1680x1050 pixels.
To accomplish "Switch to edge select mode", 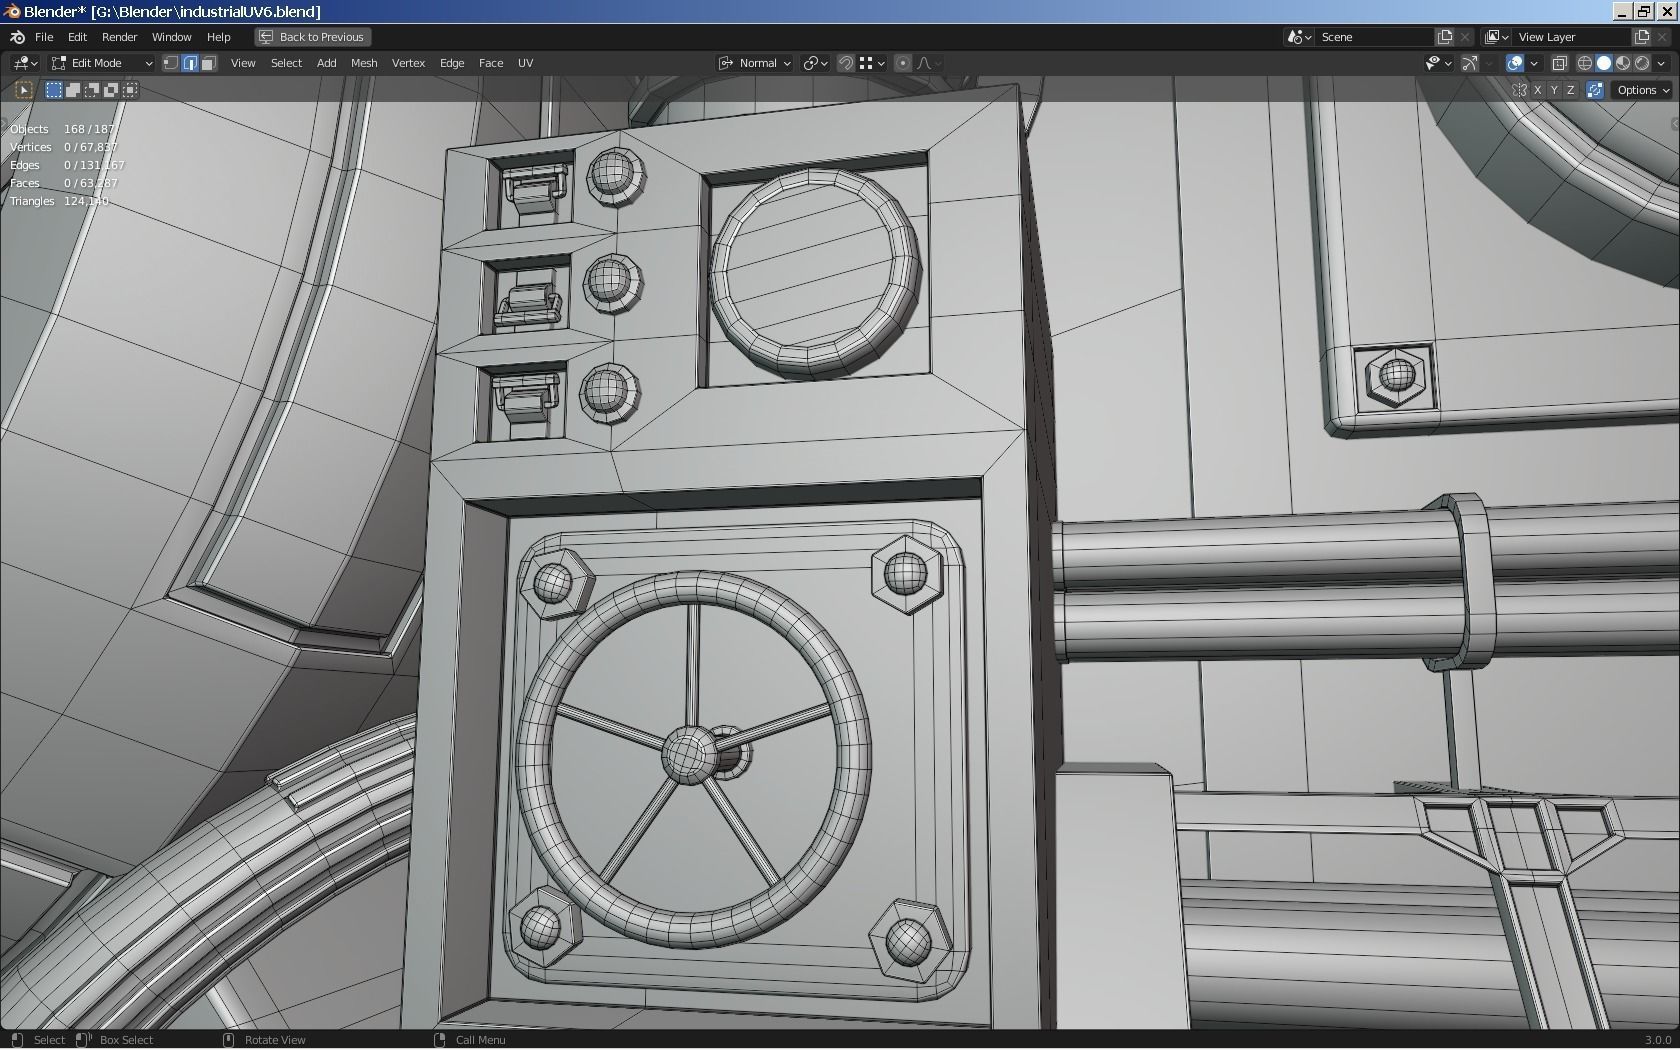I will point(190,63).
